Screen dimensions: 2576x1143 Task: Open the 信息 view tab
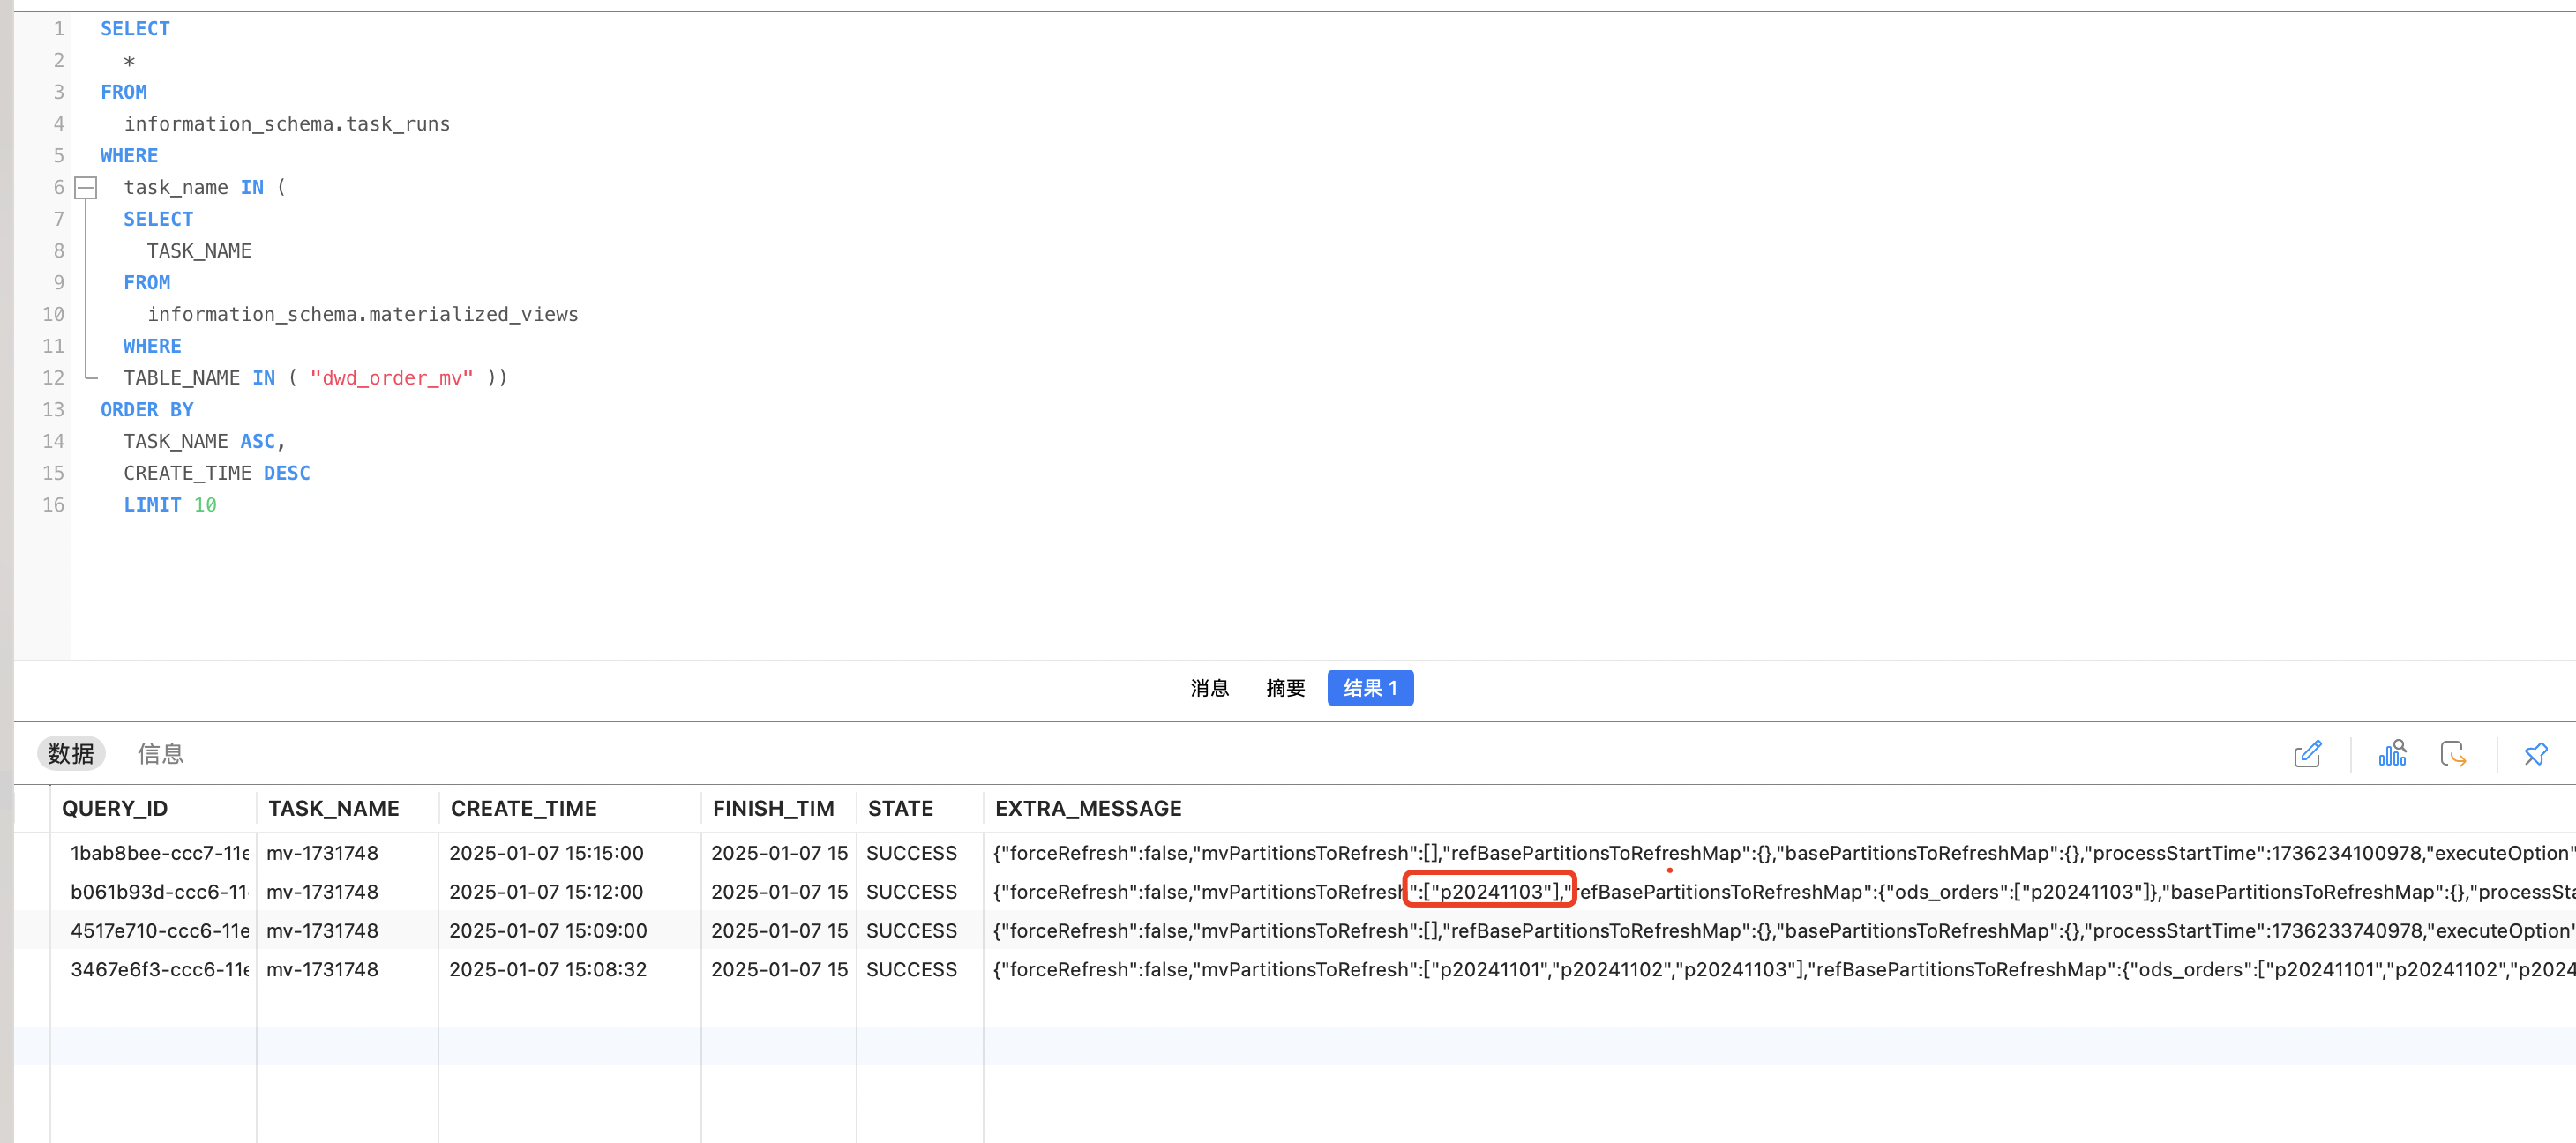pos(160,754)
